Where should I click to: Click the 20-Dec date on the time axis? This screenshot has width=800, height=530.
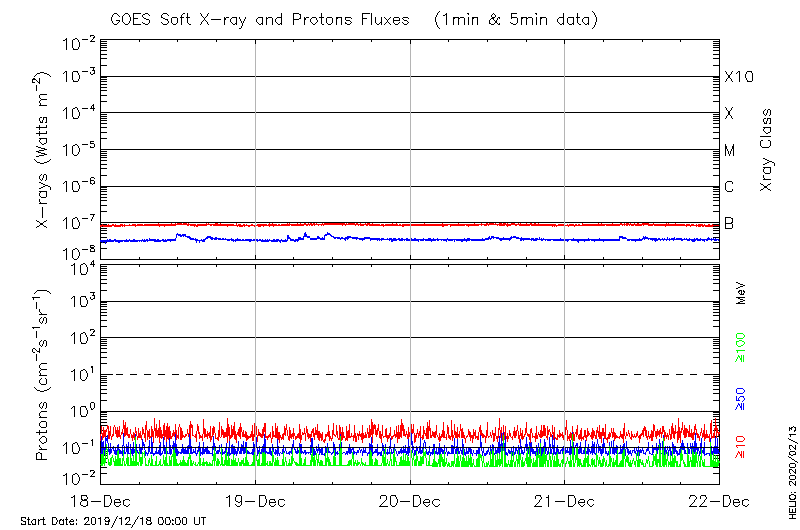point(410,501)
